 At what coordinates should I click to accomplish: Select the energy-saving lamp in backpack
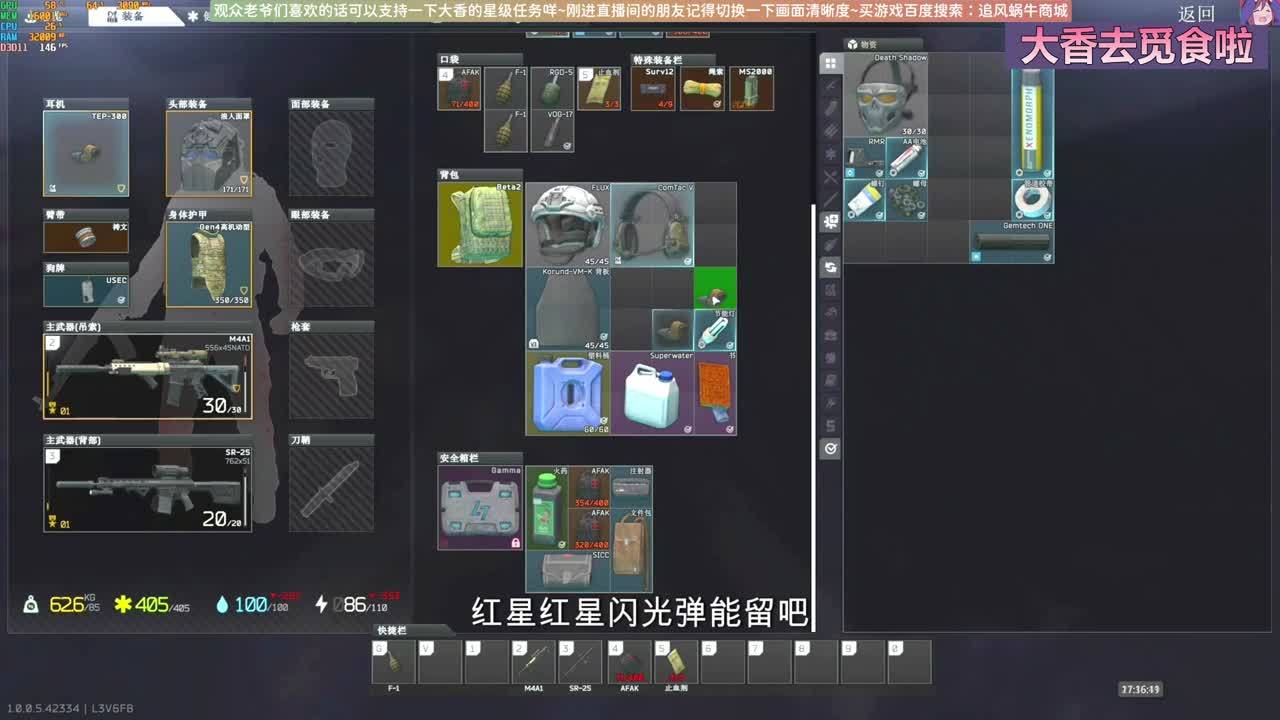point(715,330)
